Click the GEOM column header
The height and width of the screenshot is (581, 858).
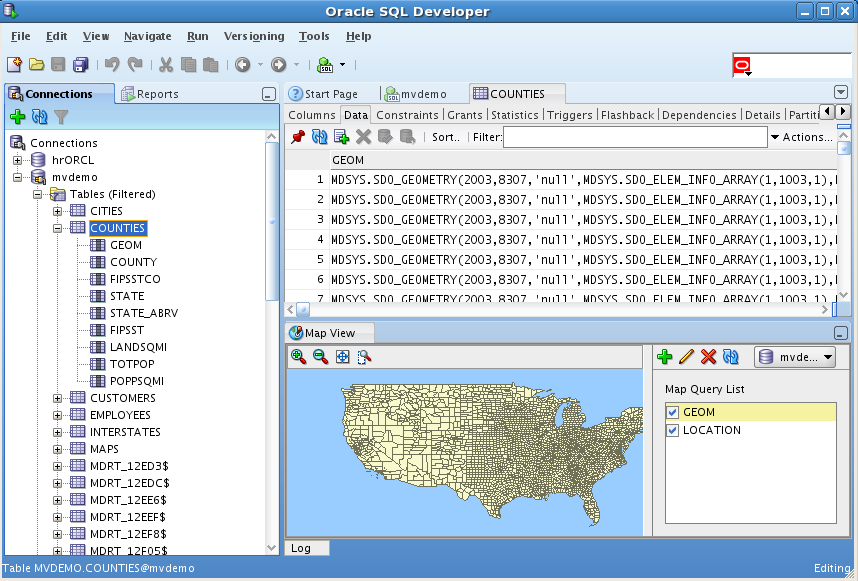coord(583,160)
